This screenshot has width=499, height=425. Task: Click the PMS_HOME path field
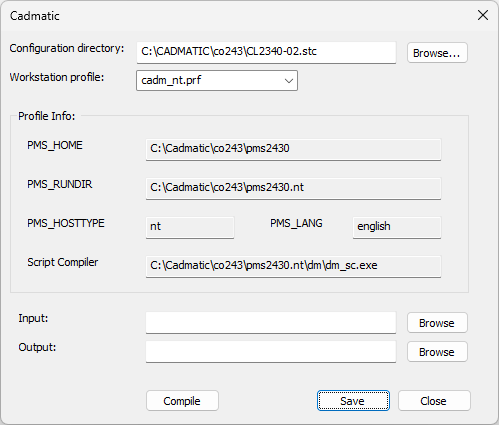point(293,149)
